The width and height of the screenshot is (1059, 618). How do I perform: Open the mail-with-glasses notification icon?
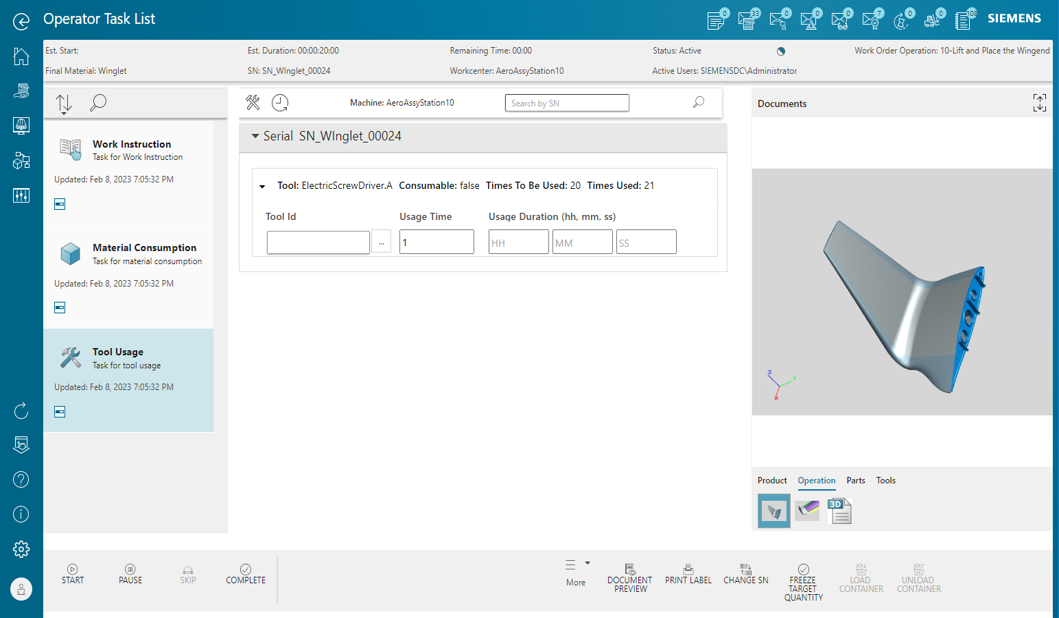(840, 20)
